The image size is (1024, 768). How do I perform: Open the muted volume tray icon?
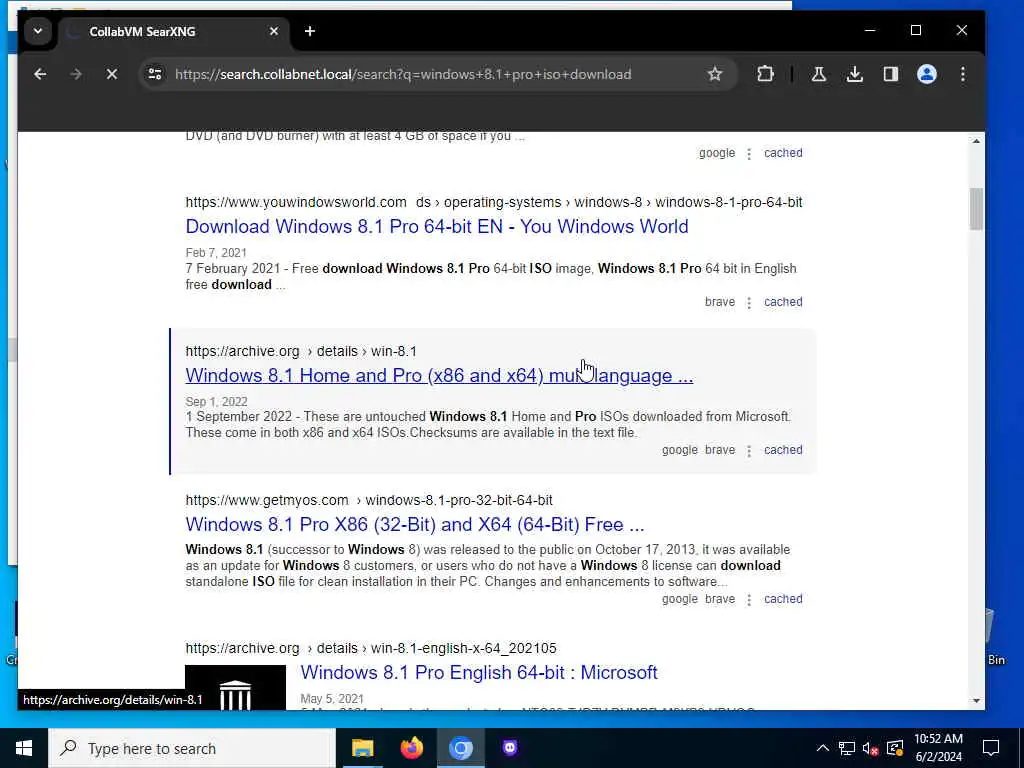(x=871, y=748)
